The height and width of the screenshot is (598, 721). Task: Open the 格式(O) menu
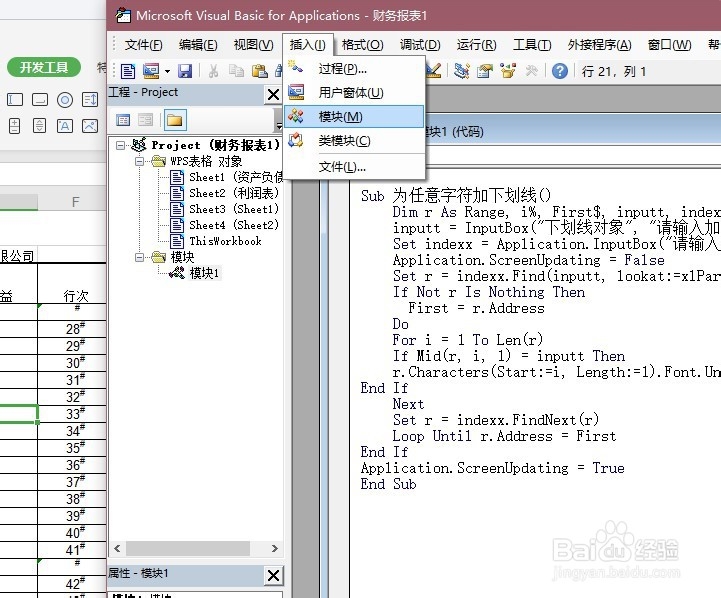click(362, 45)
